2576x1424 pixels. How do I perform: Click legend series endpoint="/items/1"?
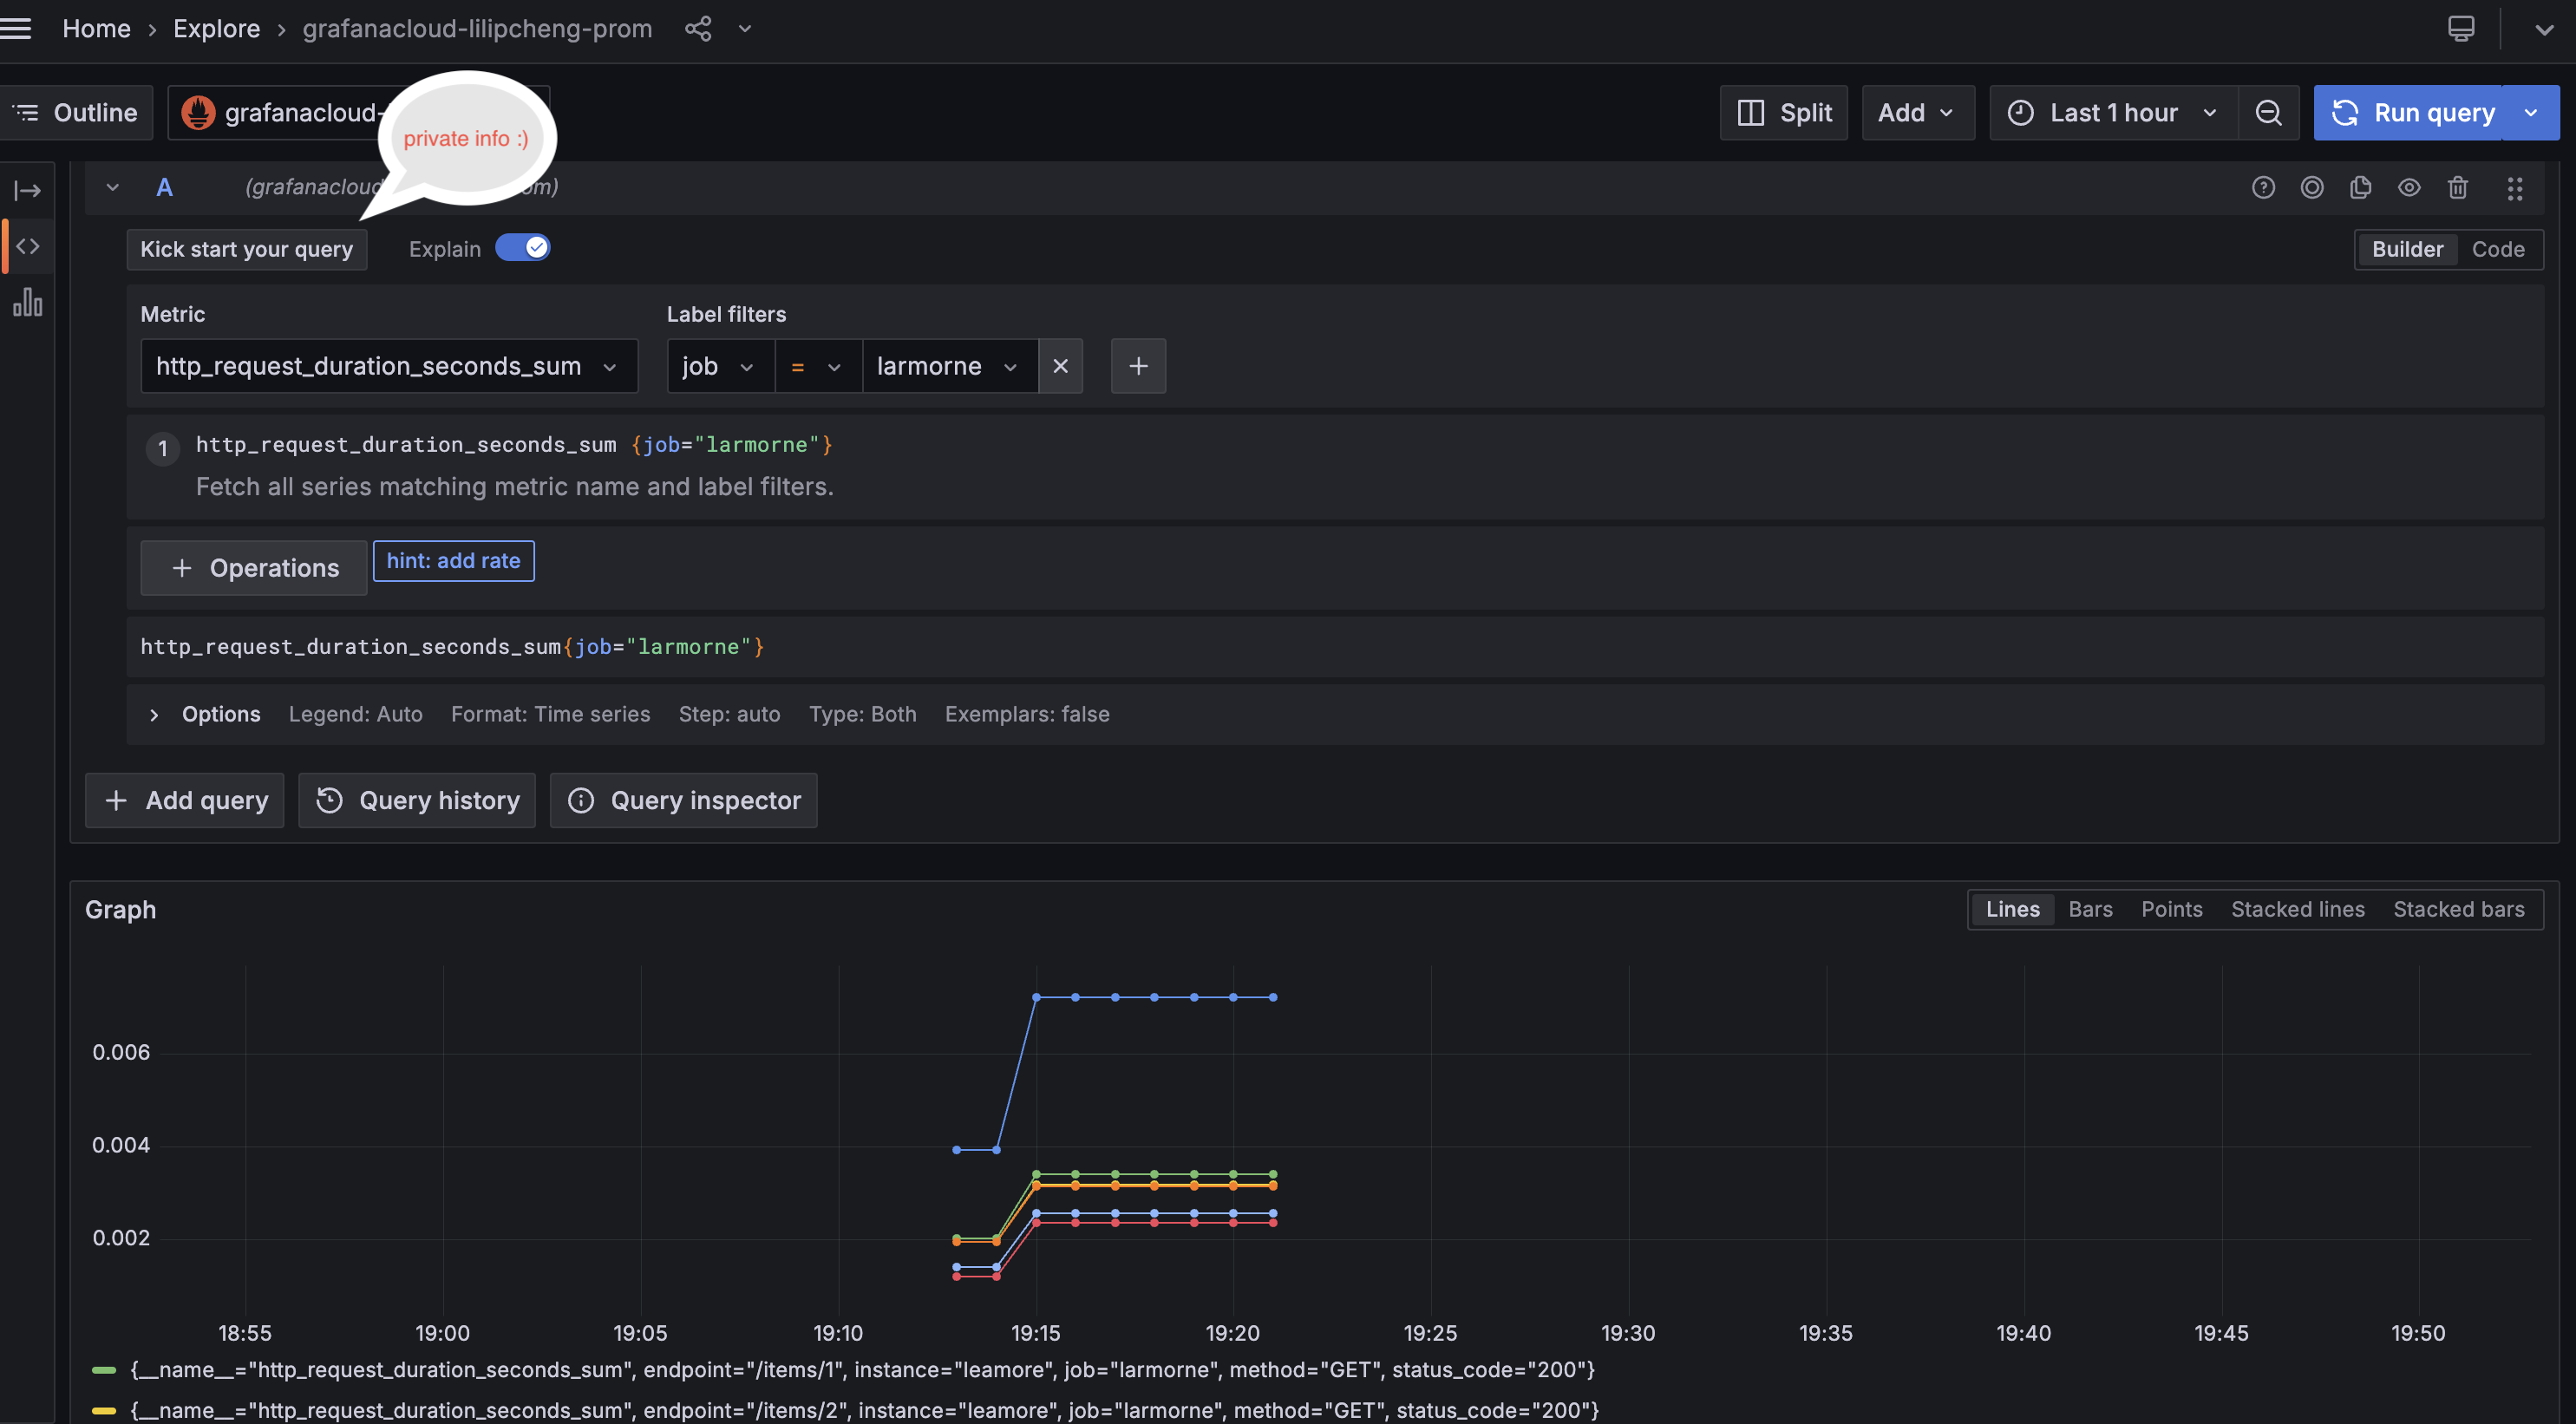[862, 1369]
